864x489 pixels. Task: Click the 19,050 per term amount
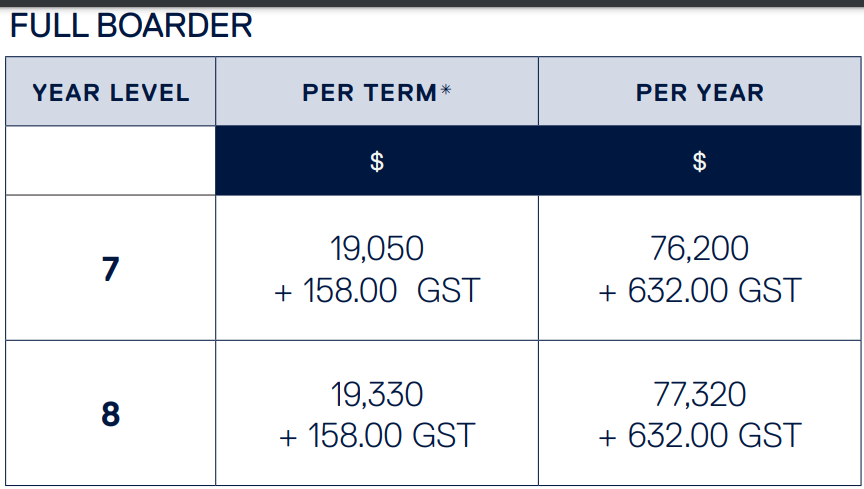coord(377,248)
